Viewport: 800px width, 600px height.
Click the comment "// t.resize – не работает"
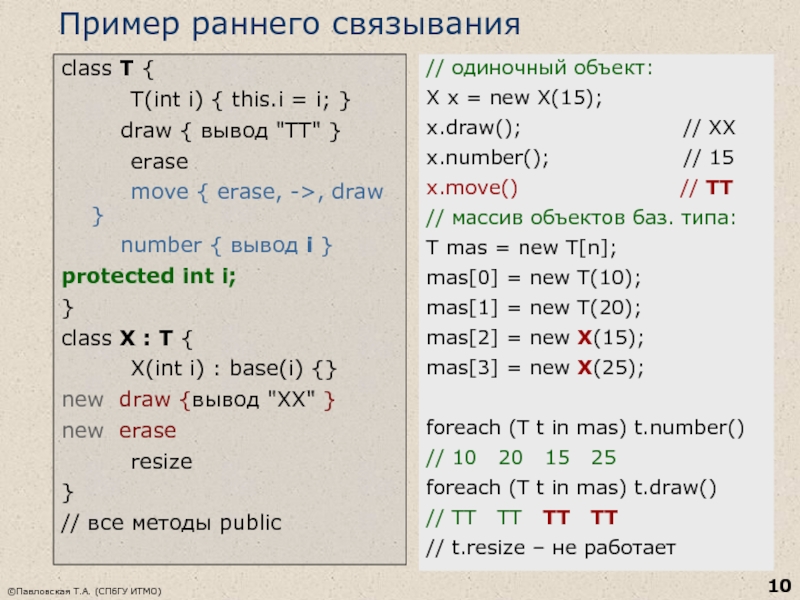pyautogui.click(x=551, y=548)
